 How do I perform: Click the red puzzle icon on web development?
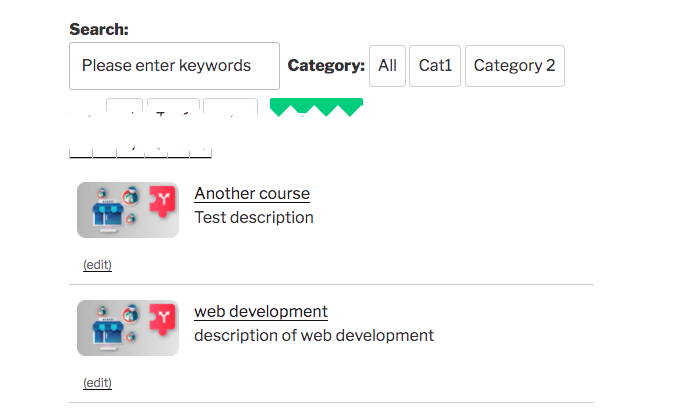pos(162,319)
